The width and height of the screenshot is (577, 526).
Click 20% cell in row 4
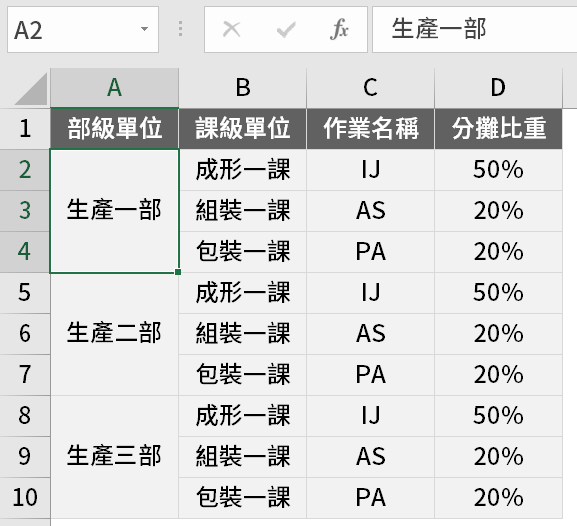(498, 252)
